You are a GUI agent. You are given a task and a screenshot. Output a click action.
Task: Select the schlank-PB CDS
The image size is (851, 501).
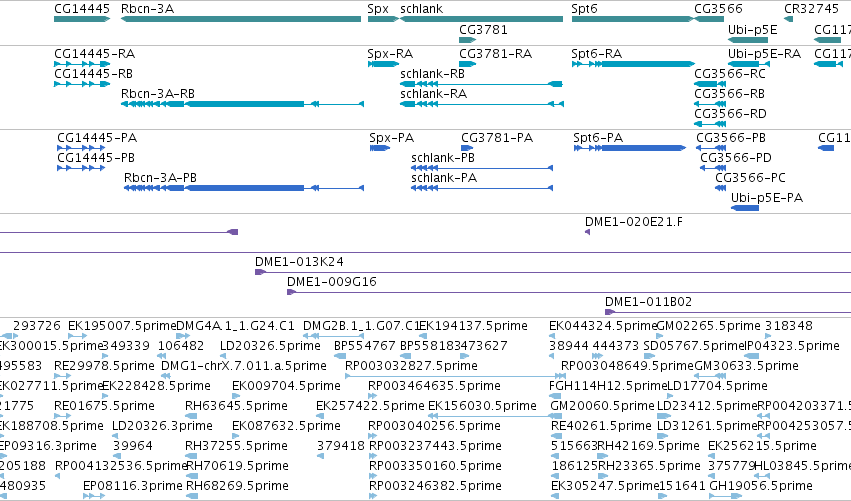click(x=482, y=168)
